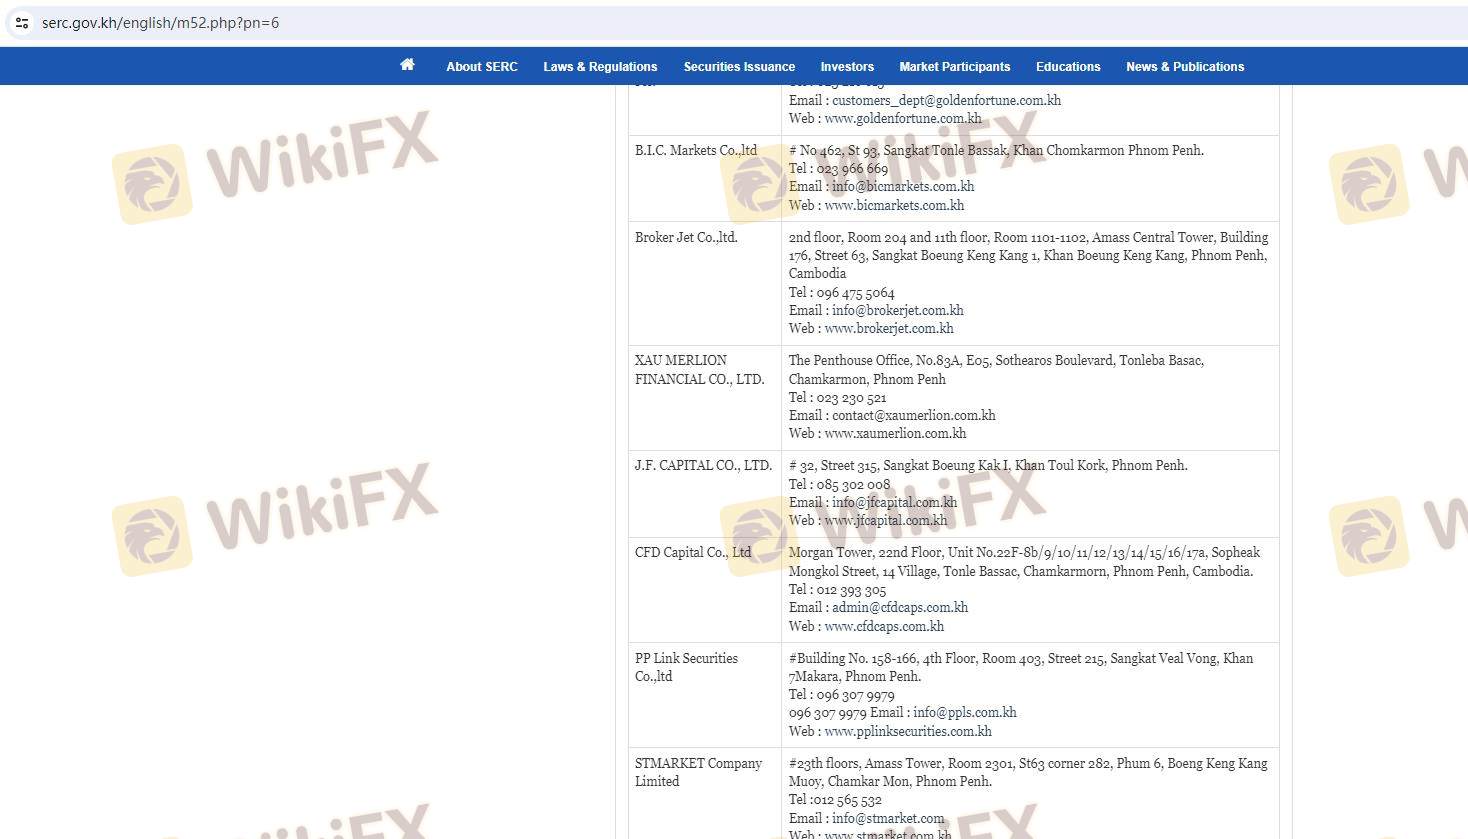Screen dimensions: 1468x839
Task: Open the About SERC menu
Action: click(x=482, y=67)
